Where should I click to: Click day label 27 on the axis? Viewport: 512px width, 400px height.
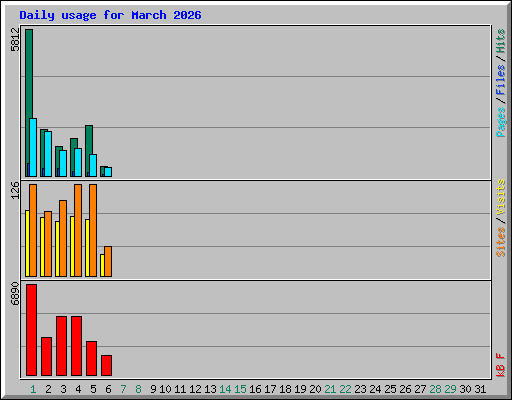point(420,389)
